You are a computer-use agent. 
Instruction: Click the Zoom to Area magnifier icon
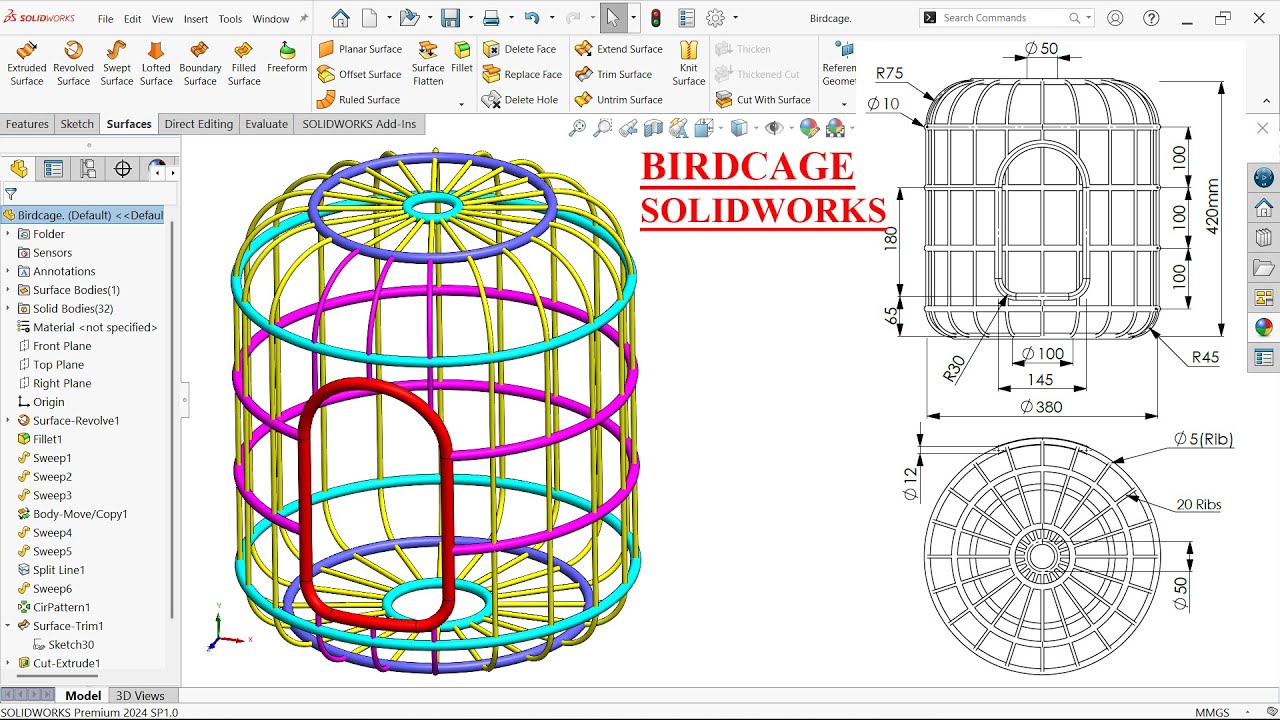[x=602, y=128]
